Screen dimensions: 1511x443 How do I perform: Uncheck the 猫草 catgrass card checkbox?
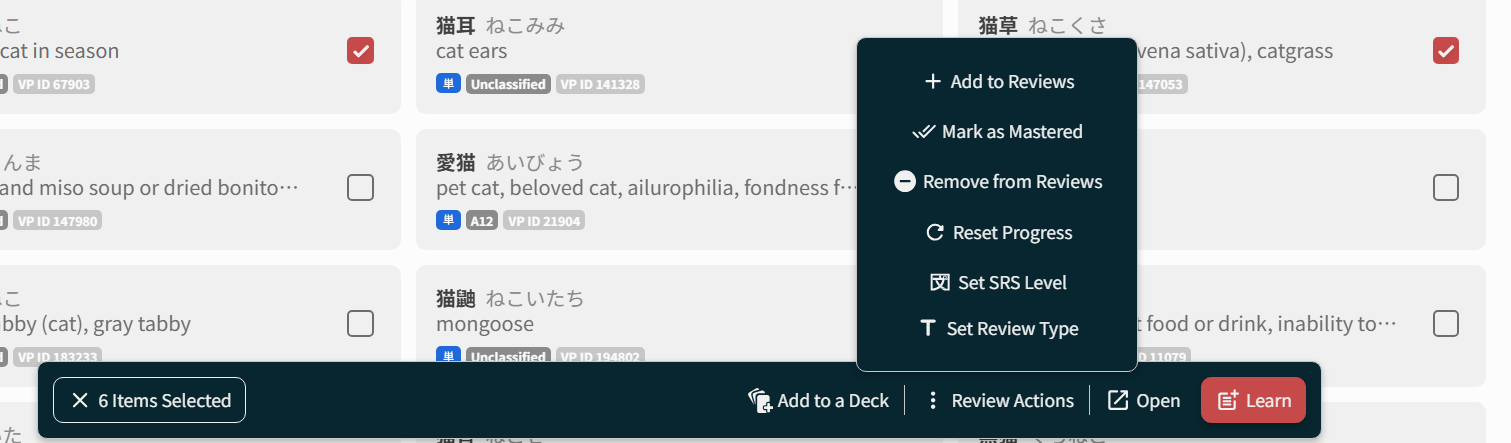tap(1445, 50)
